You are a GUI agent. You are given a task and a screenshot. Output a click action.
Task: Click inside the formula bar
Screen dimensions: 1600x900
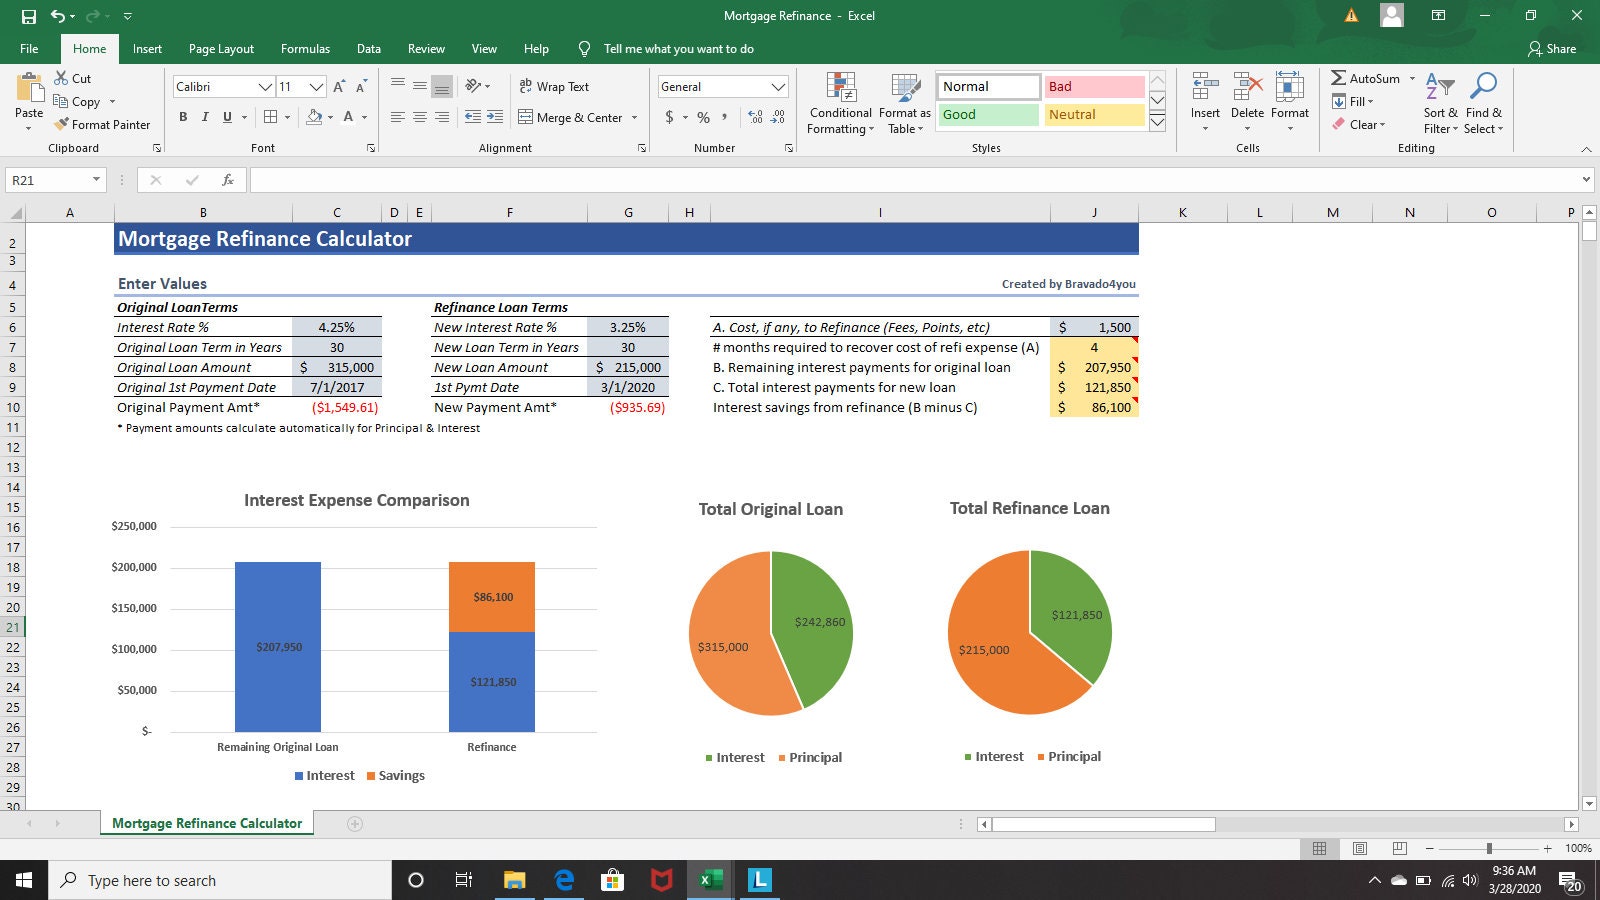(x=700, y=180)
